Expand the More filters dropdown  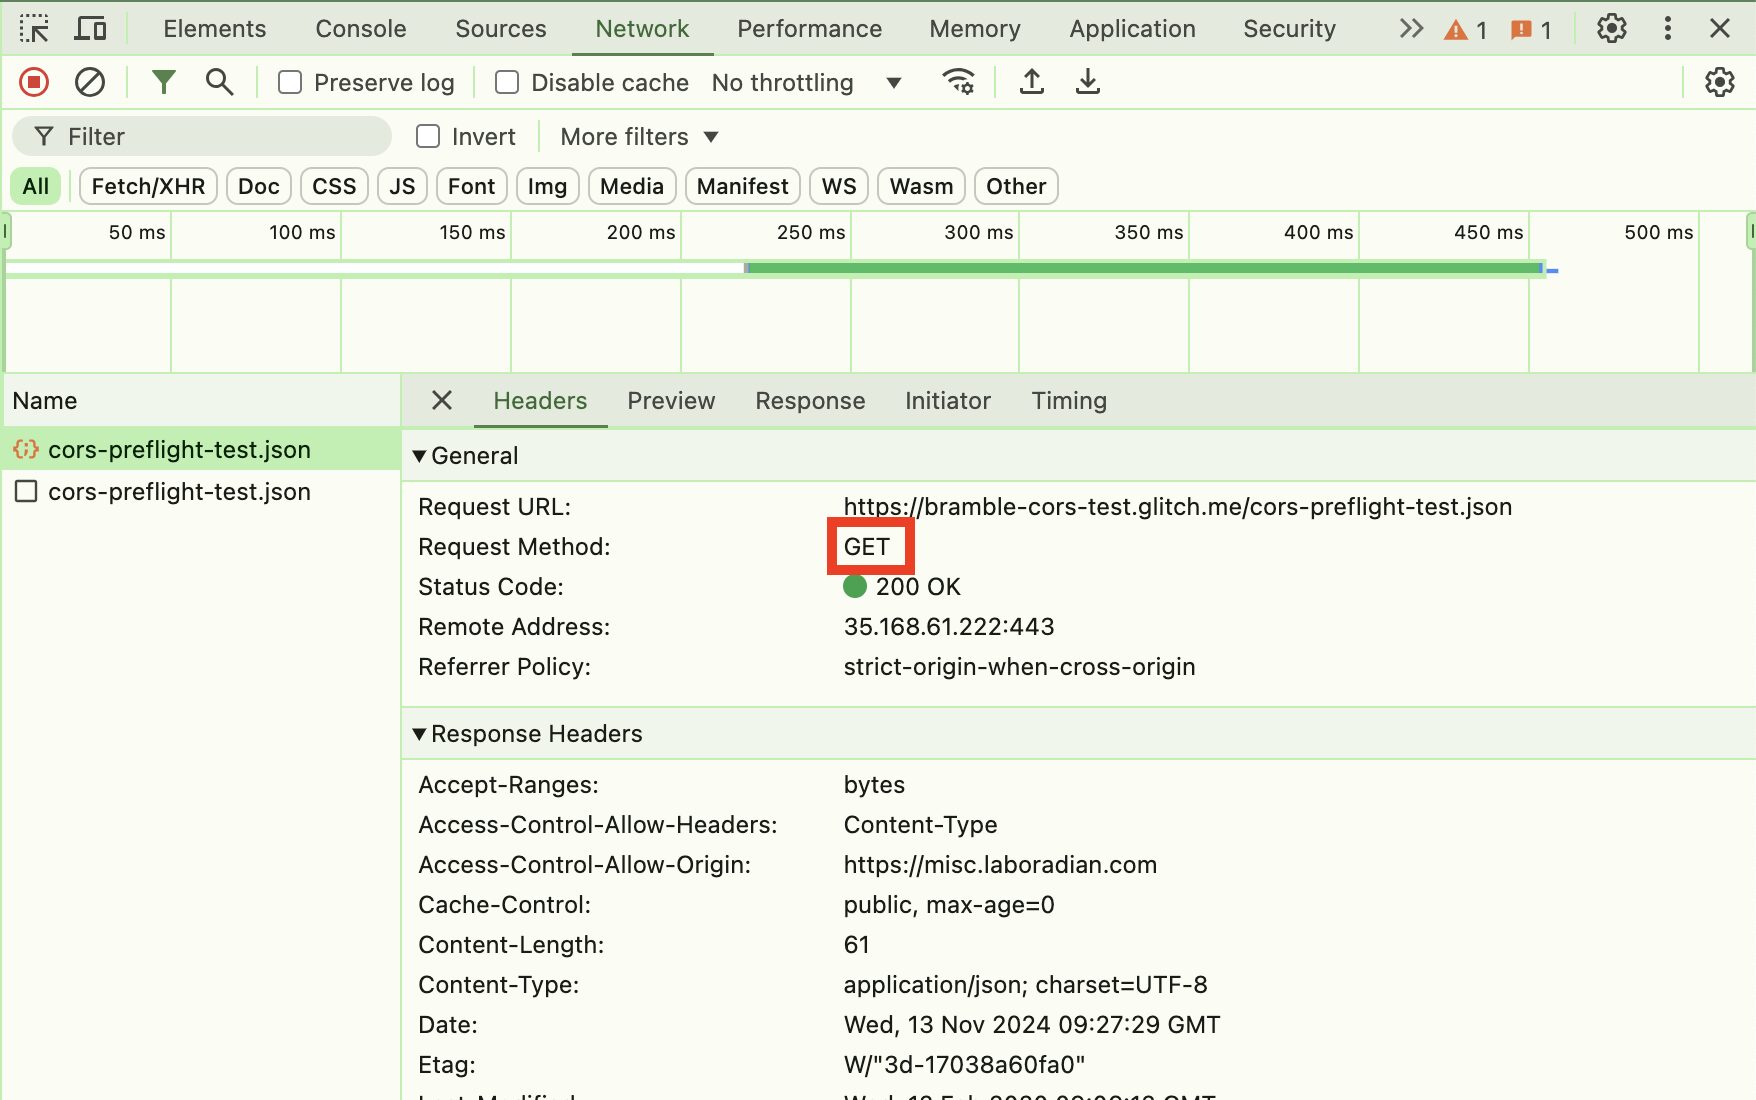(x=640, y=136)
